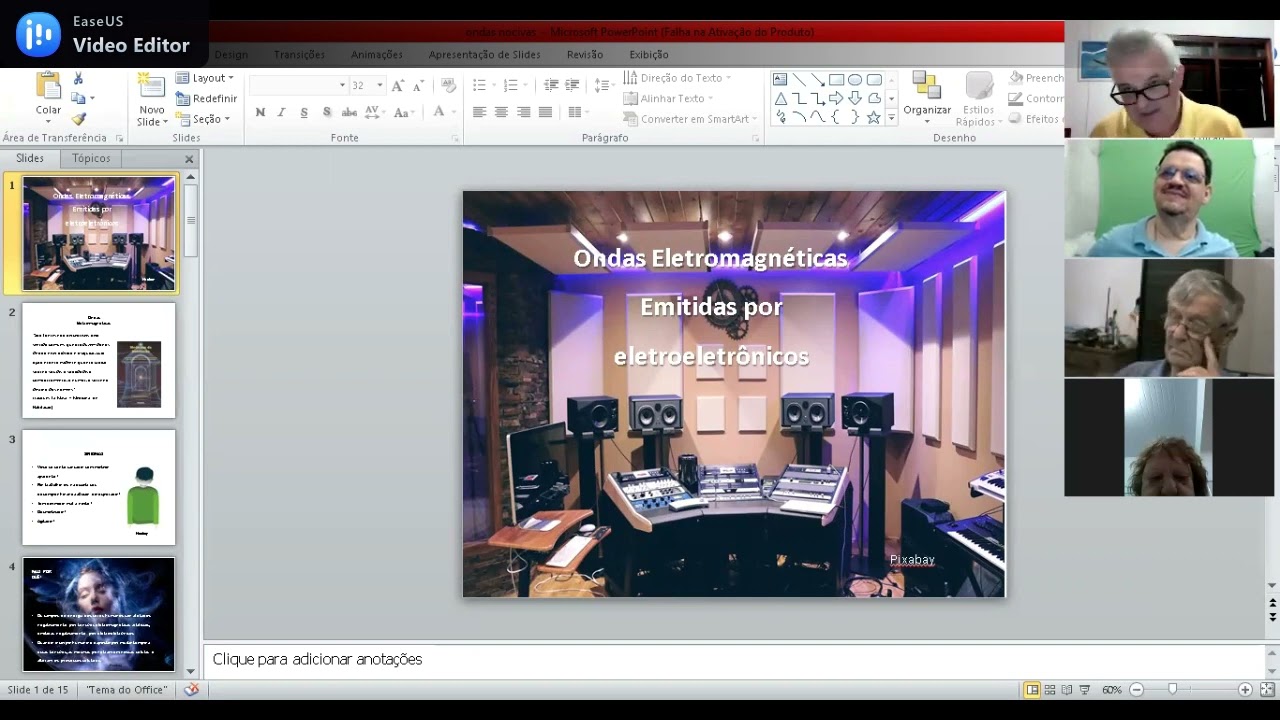1280x720 pixels.
Task: Open the Apresentação de Slides tab
Action: 484,54
